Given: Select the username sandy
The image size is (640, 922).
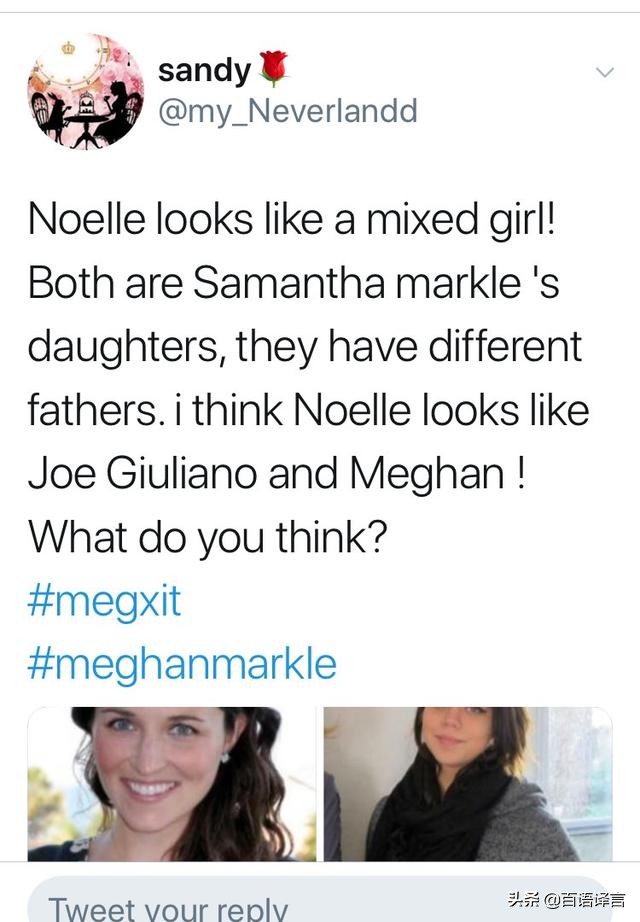Looking at the screenshot, I should (x=204, y=68).
